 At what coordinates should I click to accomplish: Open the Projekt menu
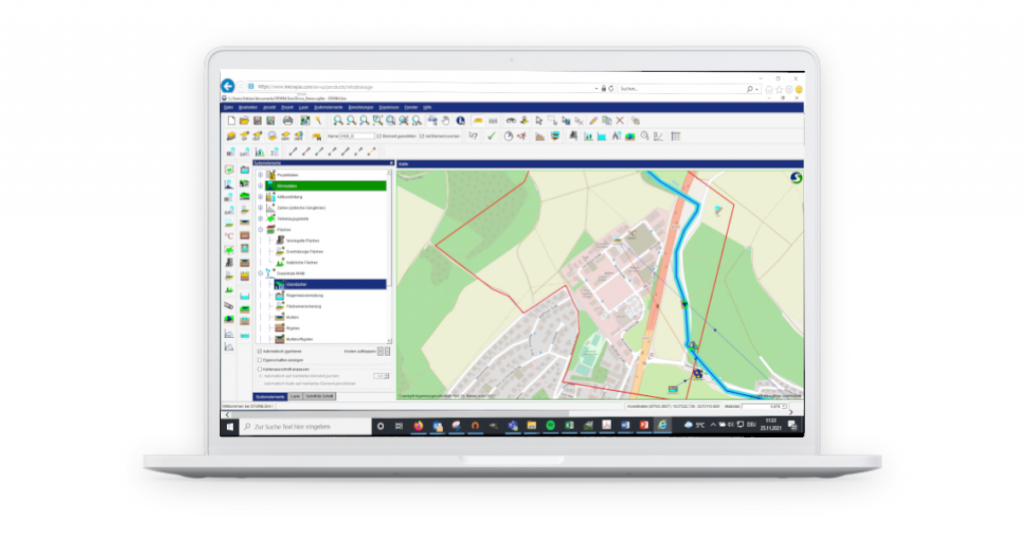click(287, 107)
